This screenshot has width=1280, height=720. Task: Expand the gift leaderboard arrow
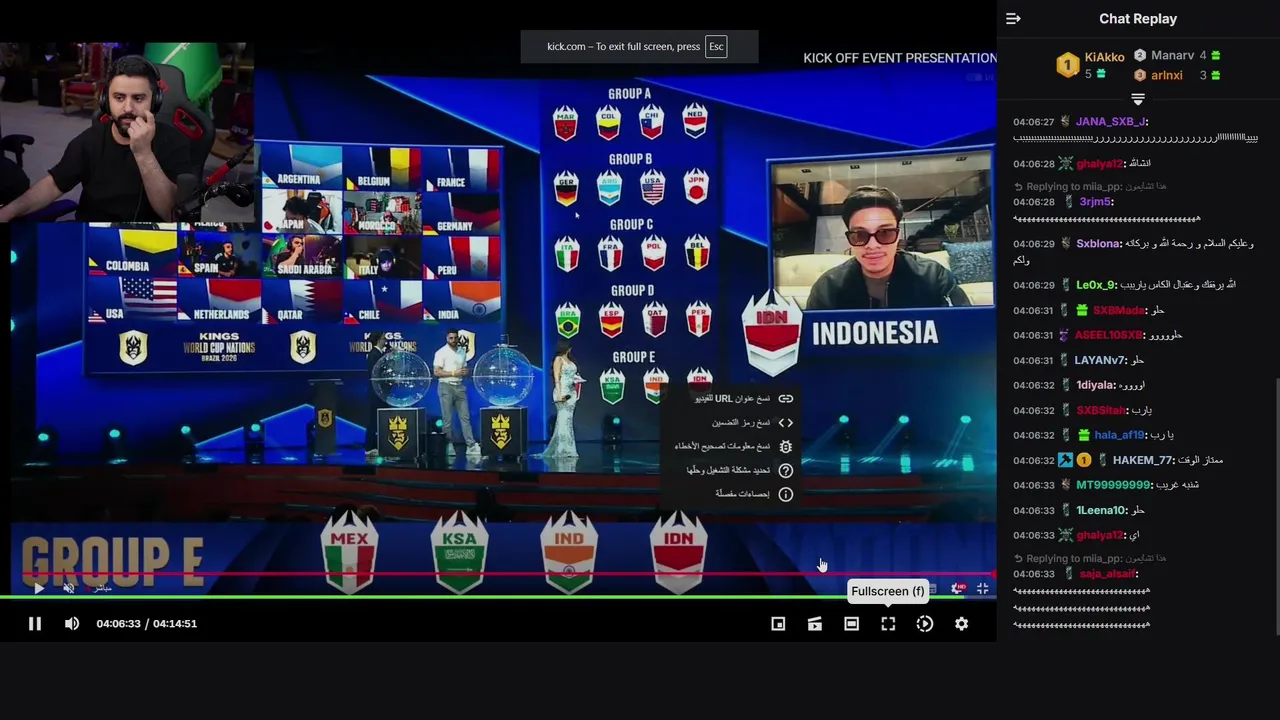[1138, 98]
